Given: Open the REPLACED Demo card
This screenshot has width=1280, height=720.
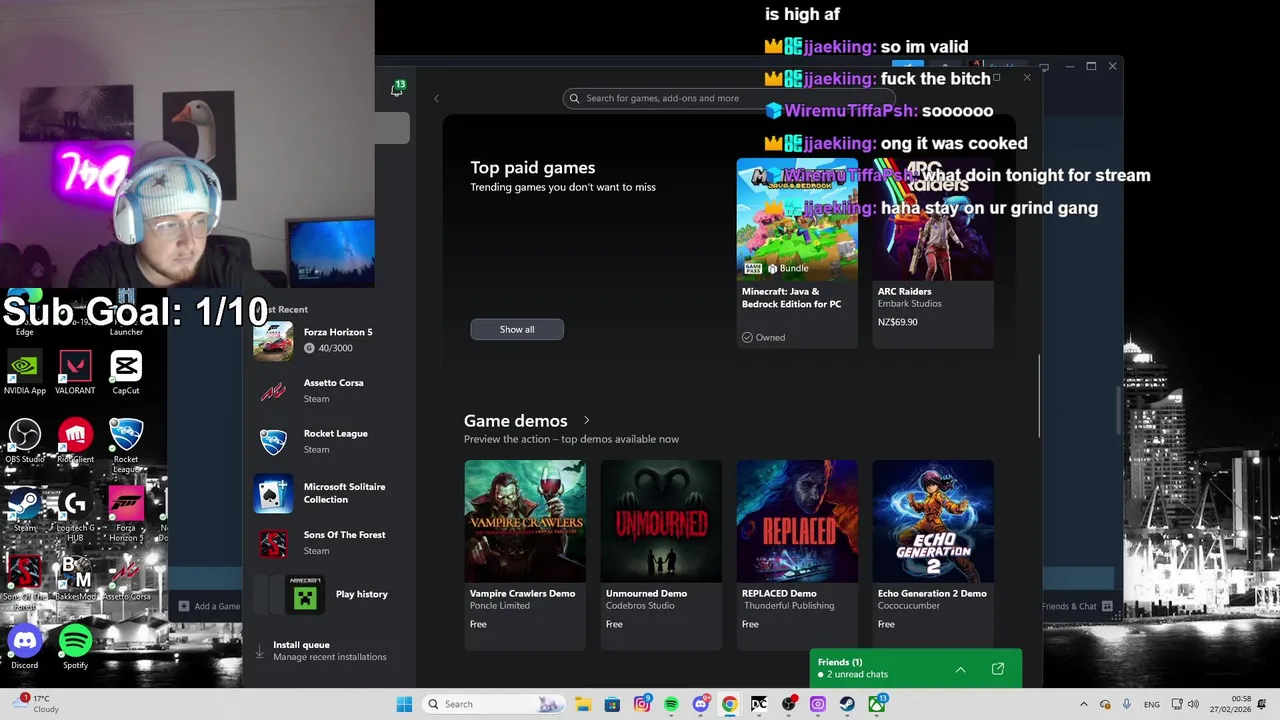Looking at the screenshot, I should click(797, 555).
